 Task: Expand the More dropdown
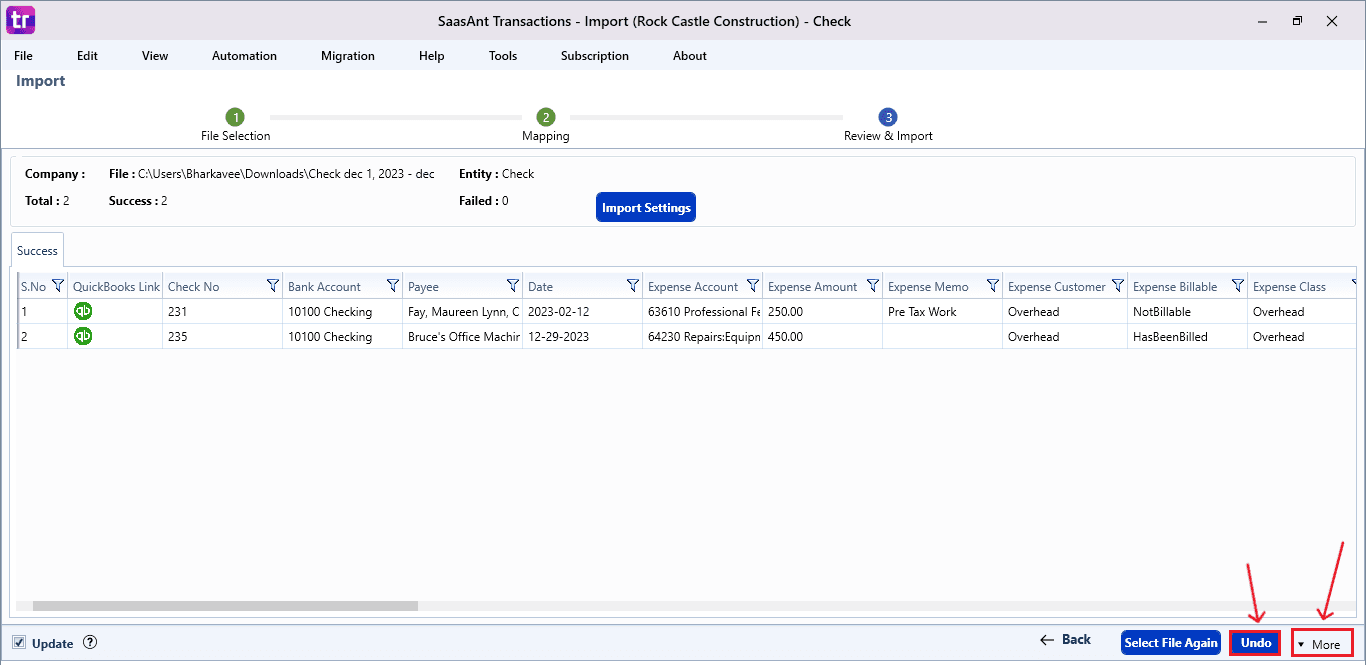tap(1321, 644)
